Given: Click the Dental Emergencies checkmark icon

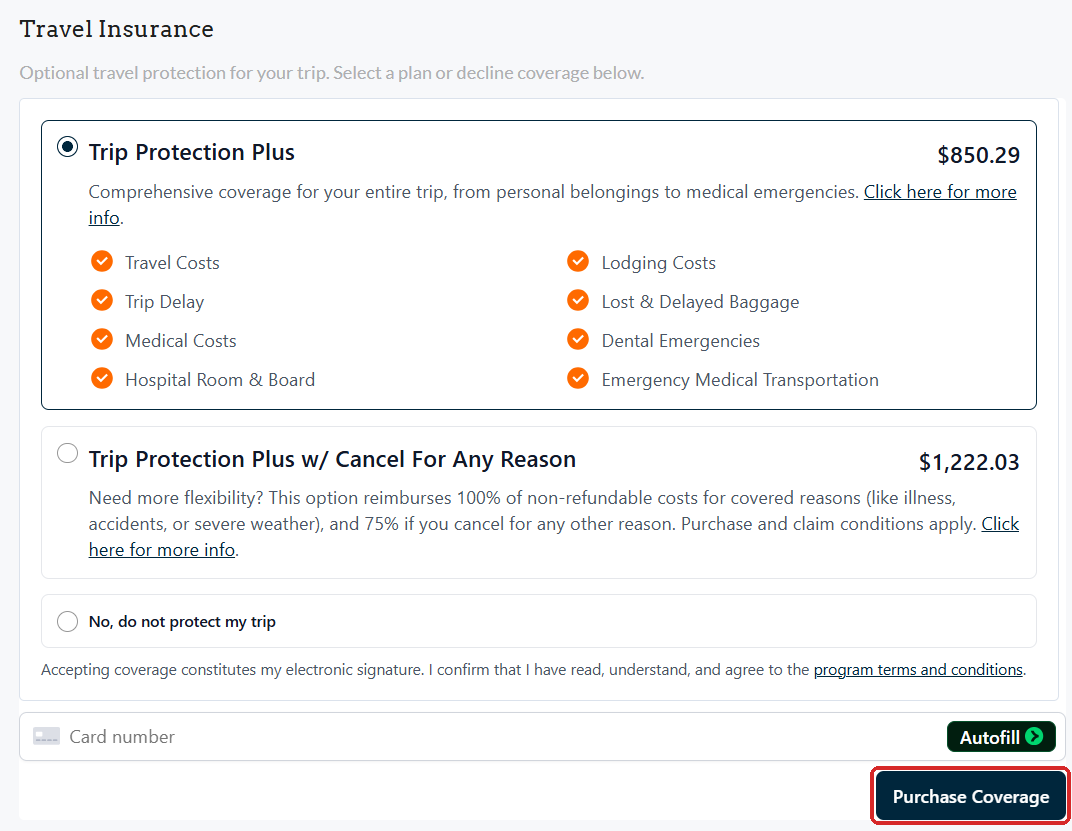Looking at the screenshot, I should pos(578,339).
